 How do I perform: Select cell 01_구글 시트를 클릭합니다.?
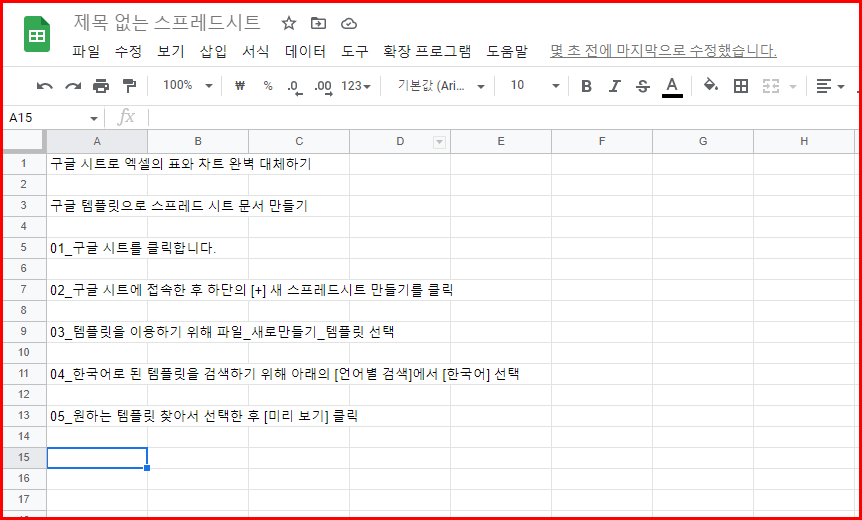coord(97,248)
